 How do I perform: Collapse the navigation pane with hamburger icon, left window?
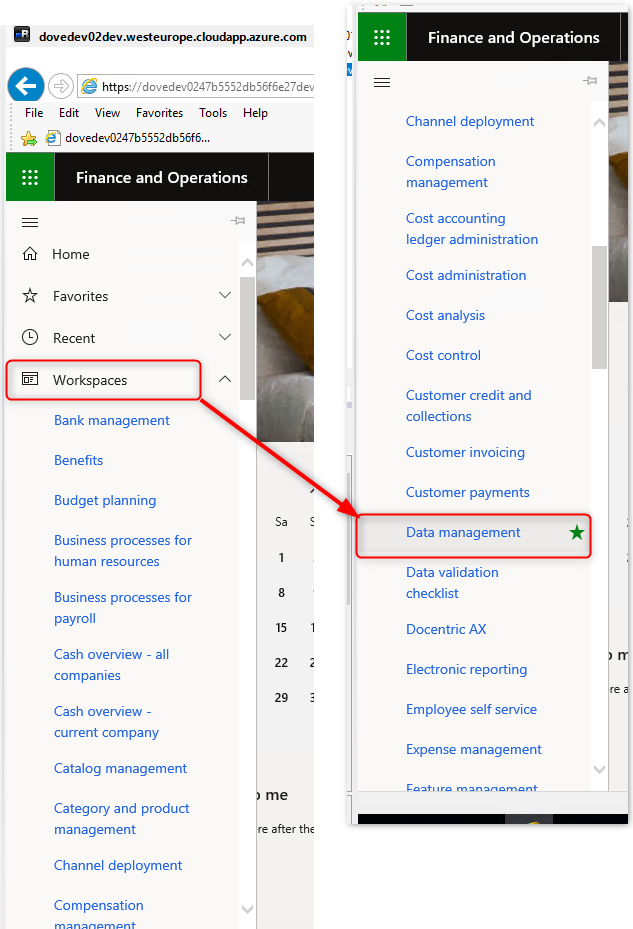(30, 223)
